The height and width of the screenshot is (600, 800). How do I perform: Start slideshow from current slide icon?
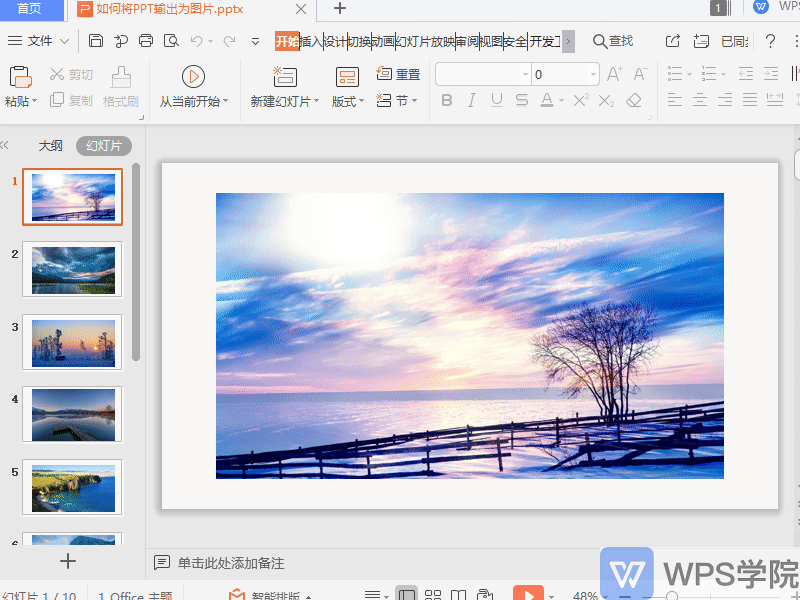click(193, 77)
